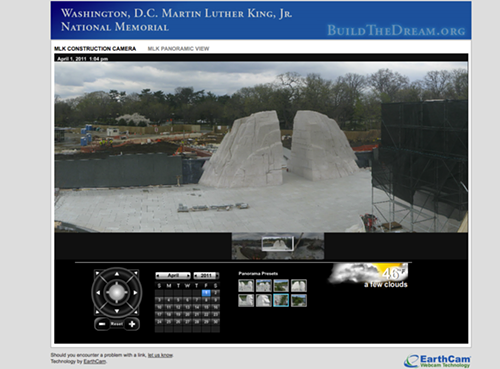
Task: Choose April 13 on the calendar
Action: coord(187,307)
